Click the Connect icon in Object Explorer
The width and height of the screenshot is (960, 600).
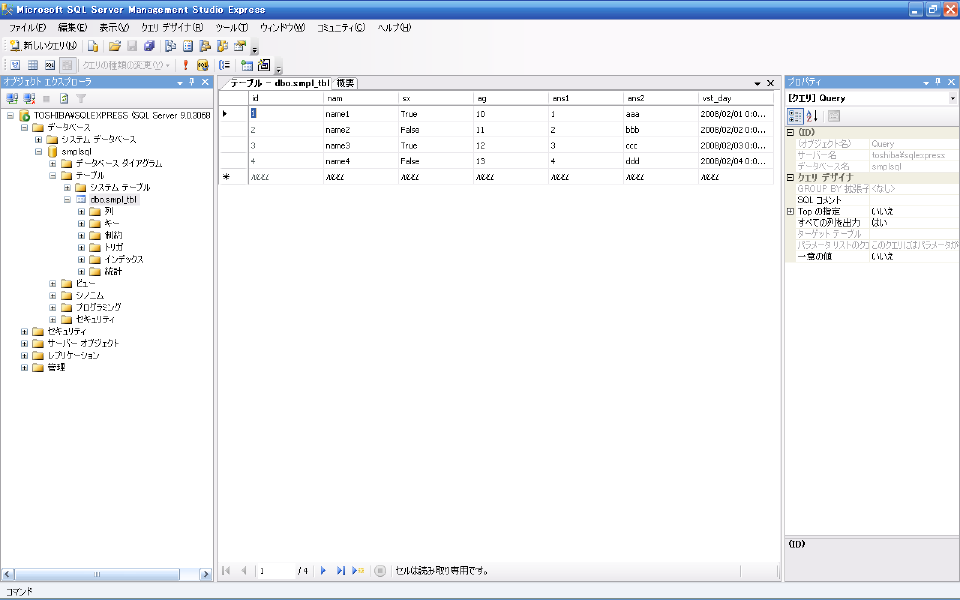pos(12,99)
